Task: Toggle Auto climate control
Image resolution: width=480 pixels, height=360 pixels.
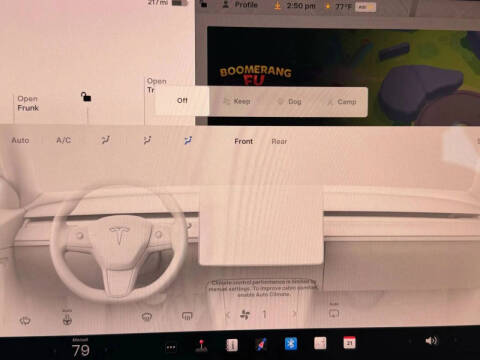Action: point(20,140)
